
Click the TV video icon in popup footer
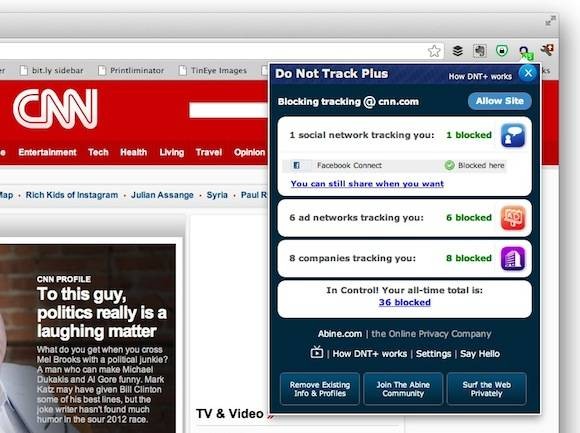(317, 353)
